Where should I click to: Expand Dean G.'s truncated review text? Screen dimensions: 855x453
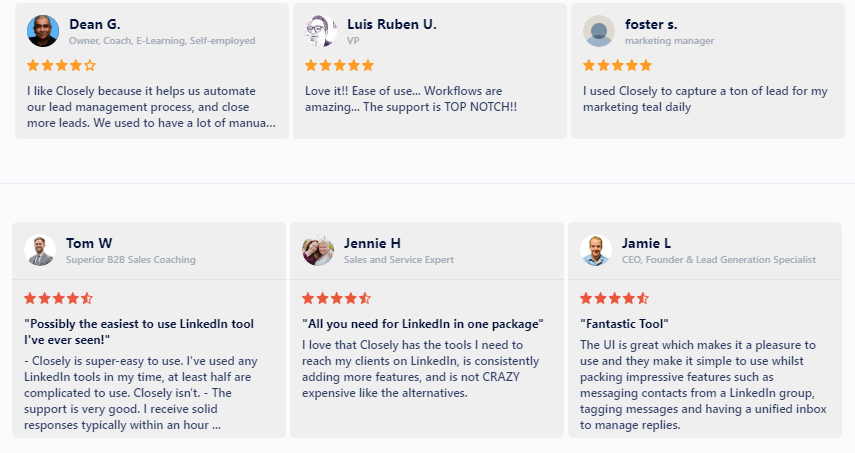[x=152, y=107]
